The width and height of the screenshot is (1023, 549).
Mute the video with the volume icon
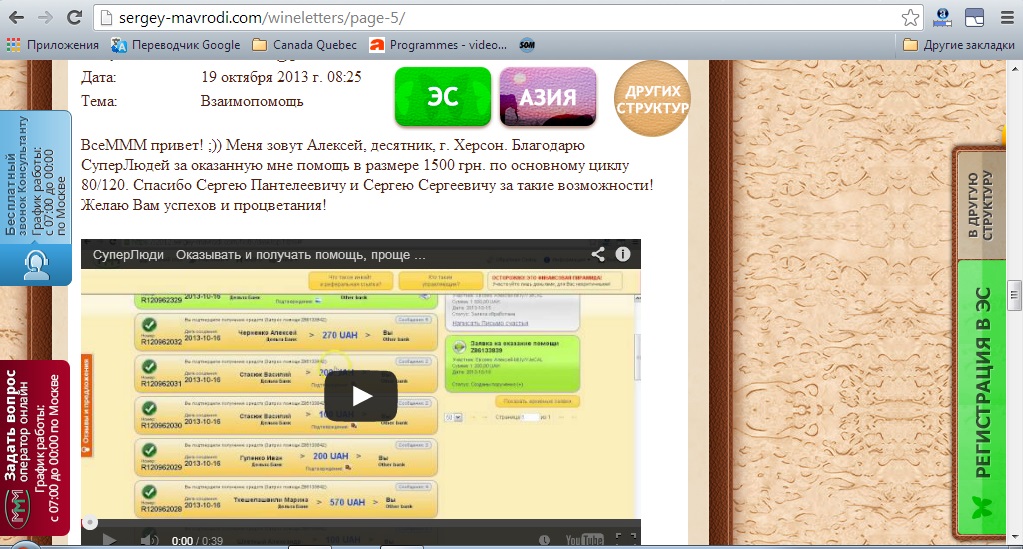click(x=149, y=540)
